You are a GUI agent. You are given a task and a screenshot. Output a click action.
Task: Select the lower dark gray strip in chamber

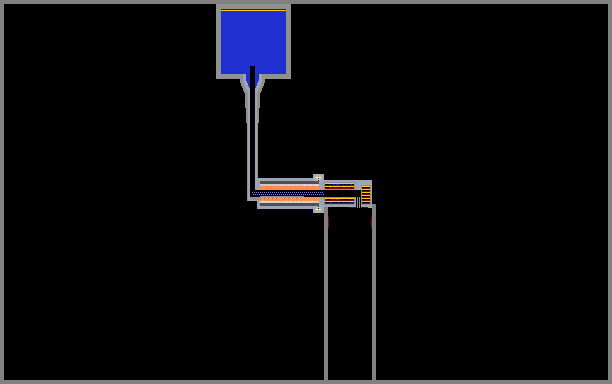click(x=289, y=204)
